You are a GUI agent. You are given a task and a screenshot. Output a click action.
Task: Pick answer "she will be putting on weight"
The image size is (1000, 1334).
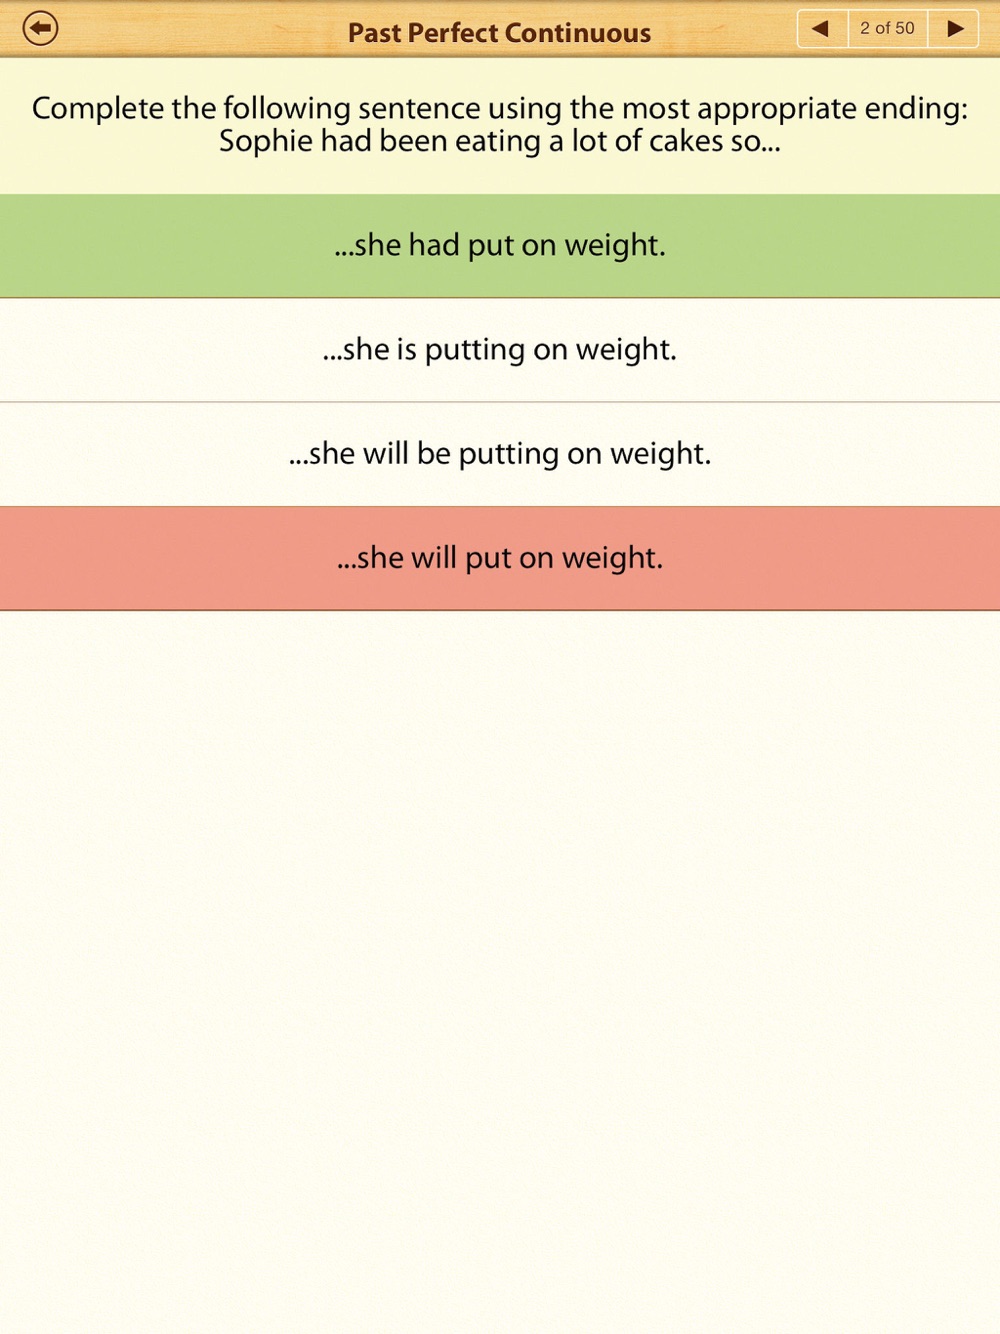[500, 454]
